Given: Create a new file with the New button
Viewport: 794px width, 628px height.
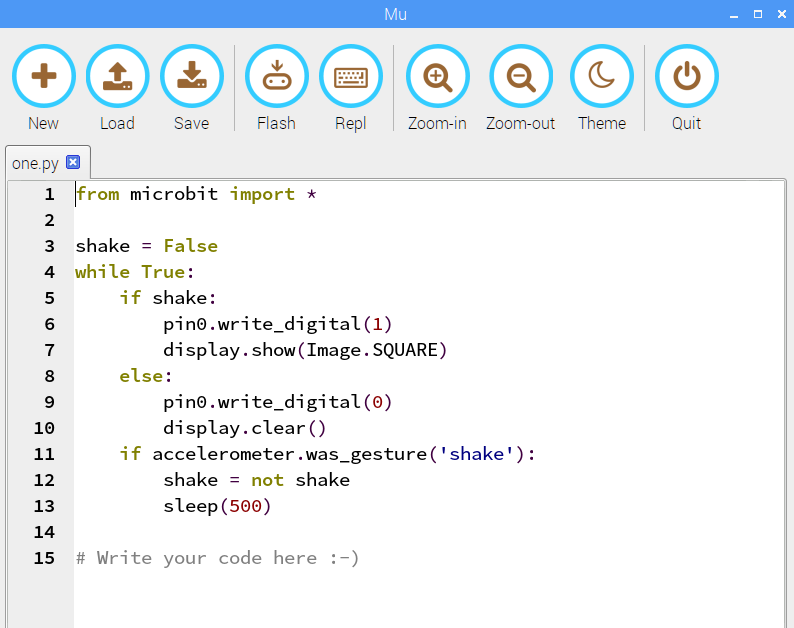Looking at the screenshot, I should tap(43, 77).
